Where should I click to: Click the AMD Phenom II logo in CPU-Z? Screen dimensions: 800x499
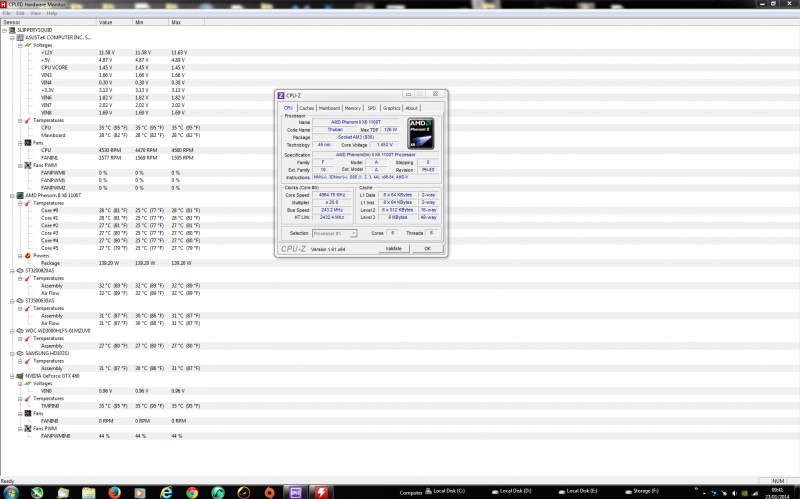[x=421, y=134]
